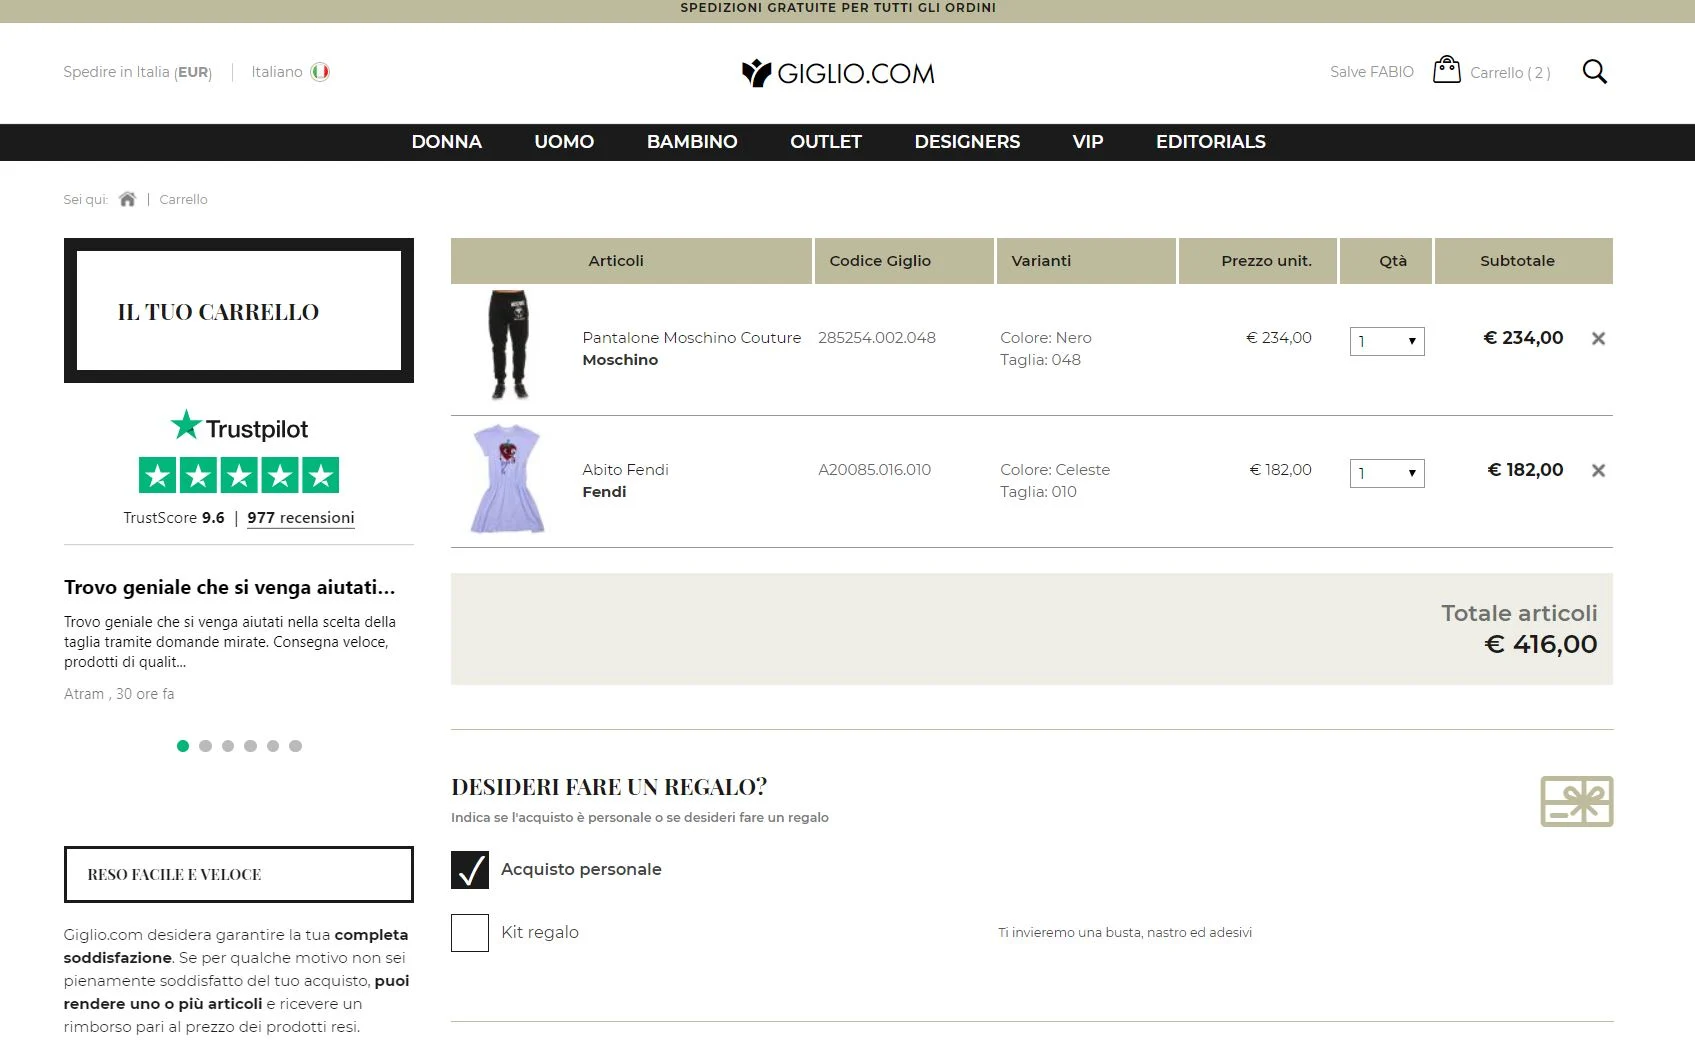
Task: Click the review title Trovo geniale che si venga aiutati
Action: point(230,587)
